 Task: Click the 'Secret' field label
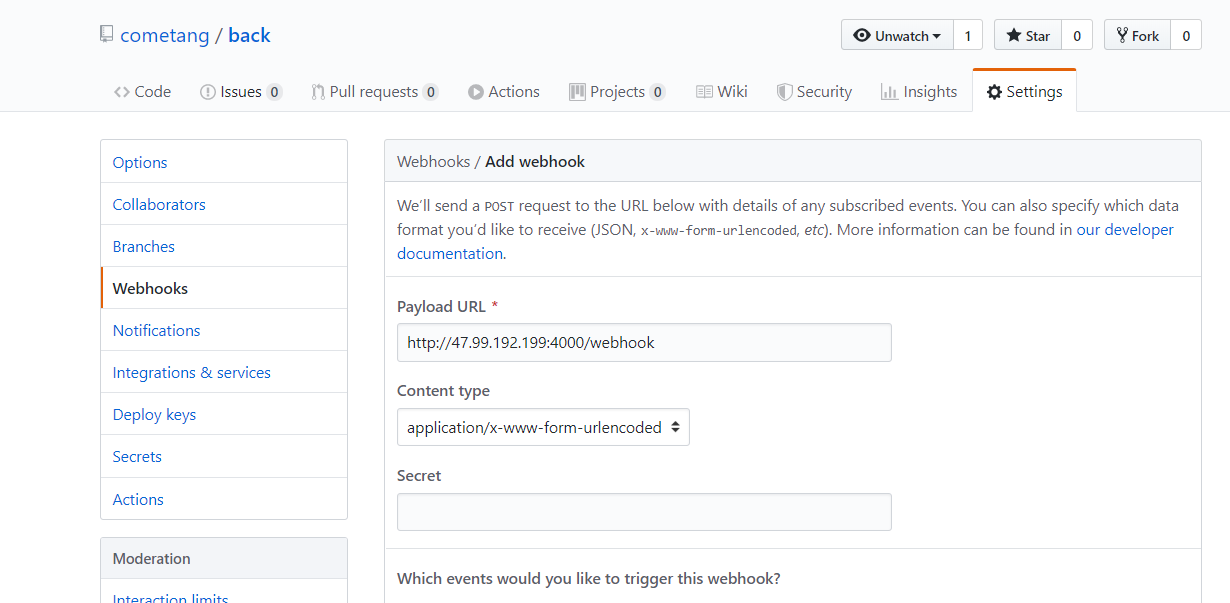[x=419, y=475]
